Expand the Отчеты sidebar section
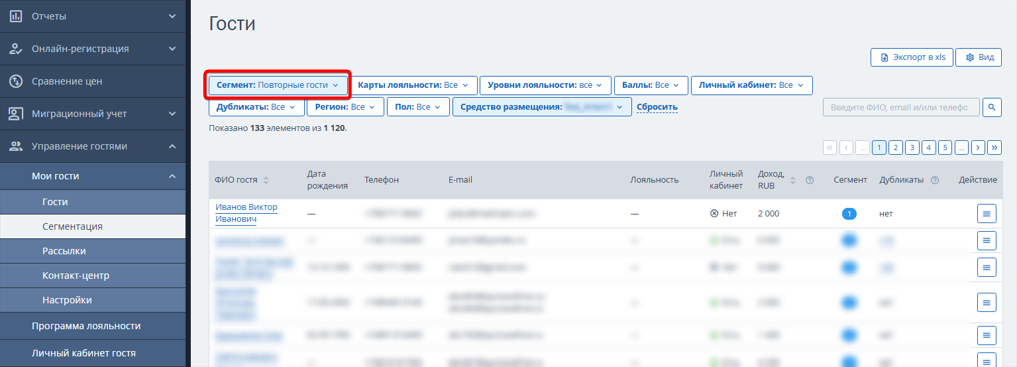1017x367 pixels. (172, 16)
